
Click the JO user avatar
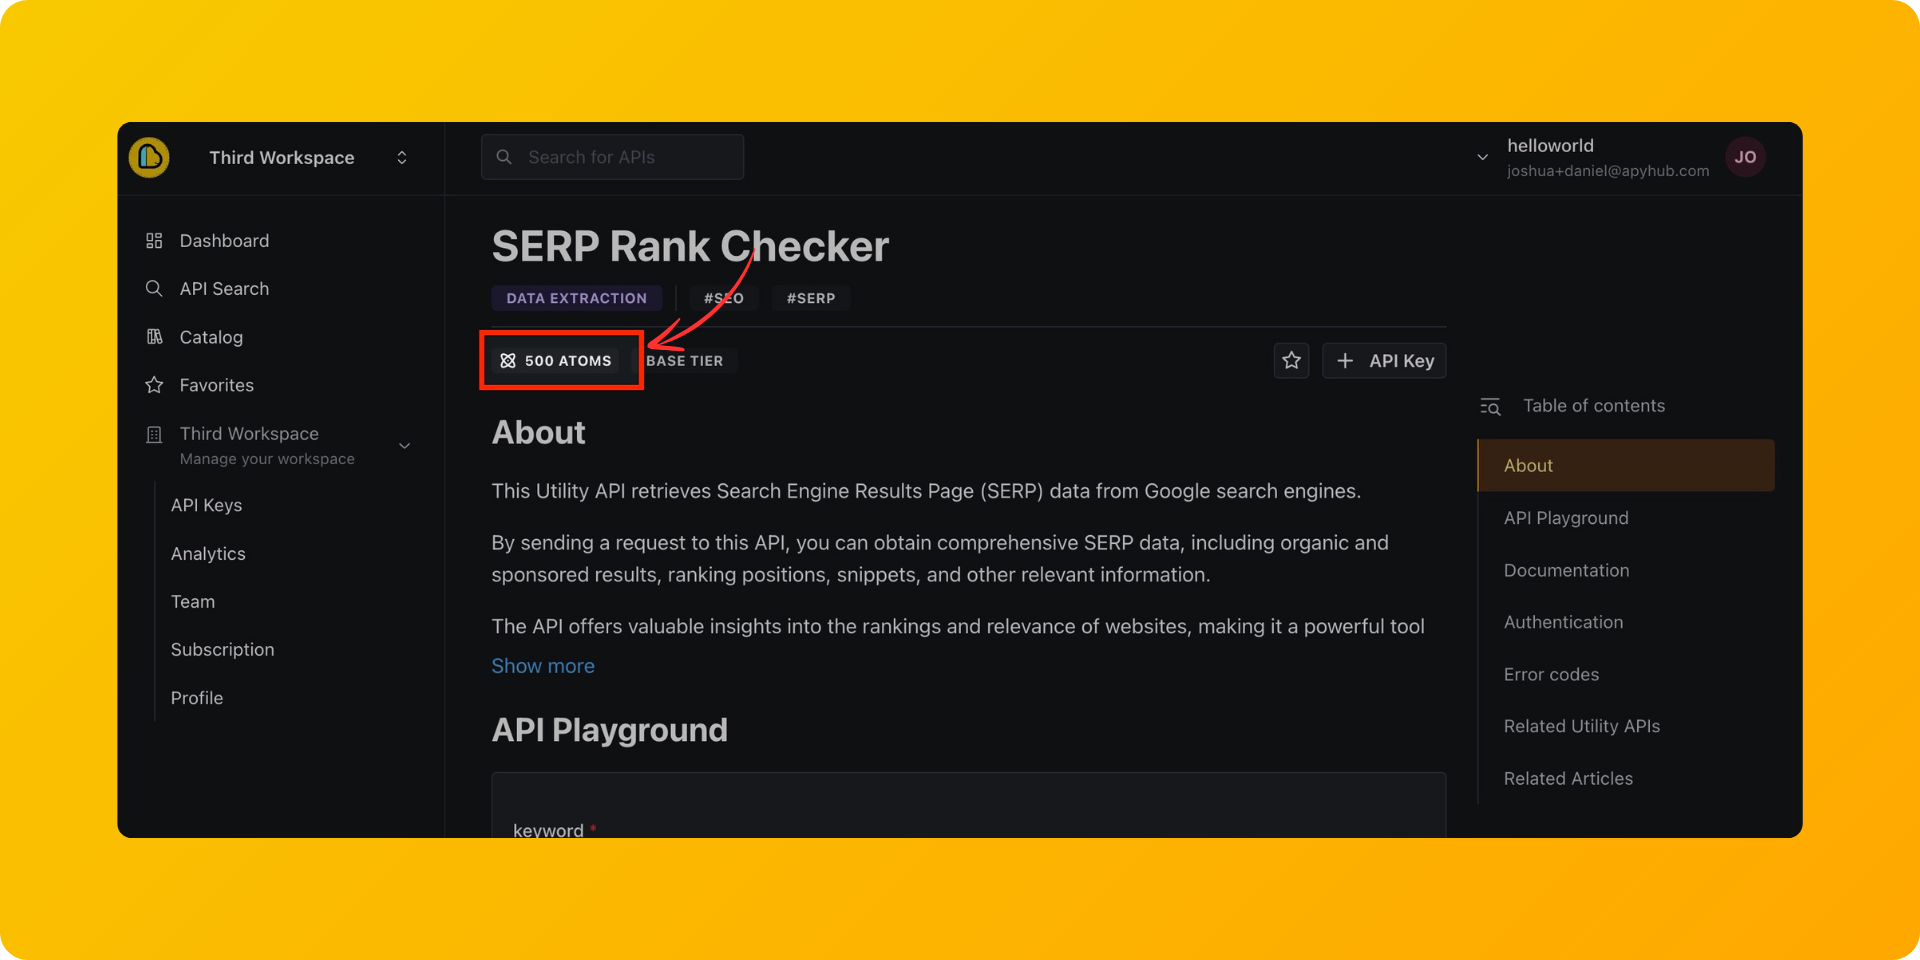pos(1745,157)
